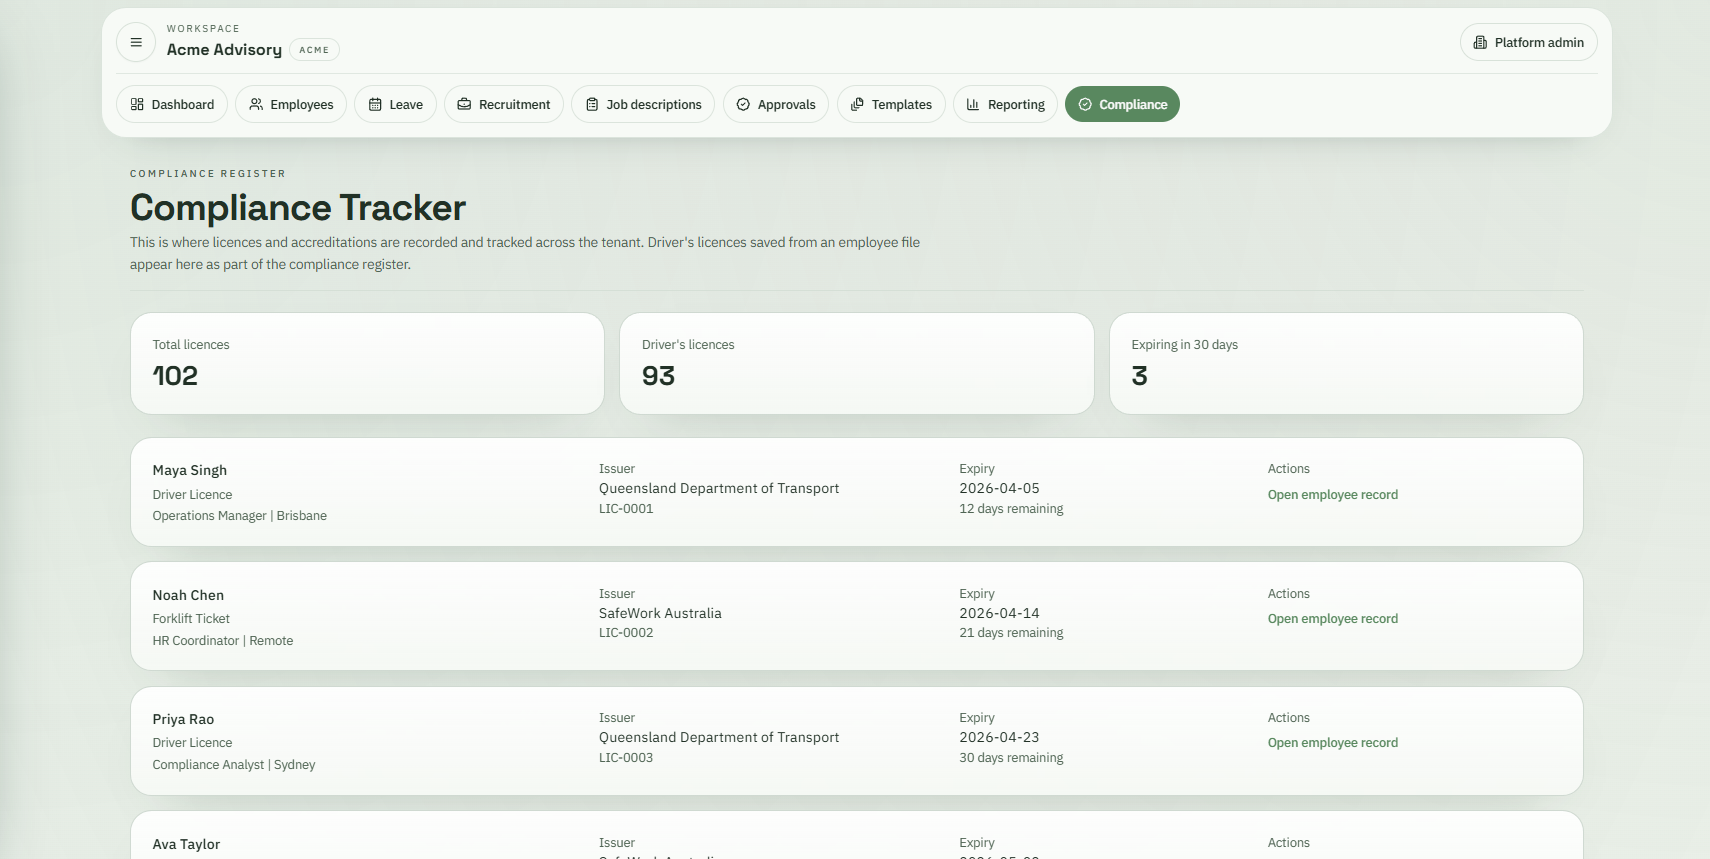Click the expiry date 2026-04-05
The height and width of the screenshot is (859, 1710).
pyautogui.click(x=999, y=488)
